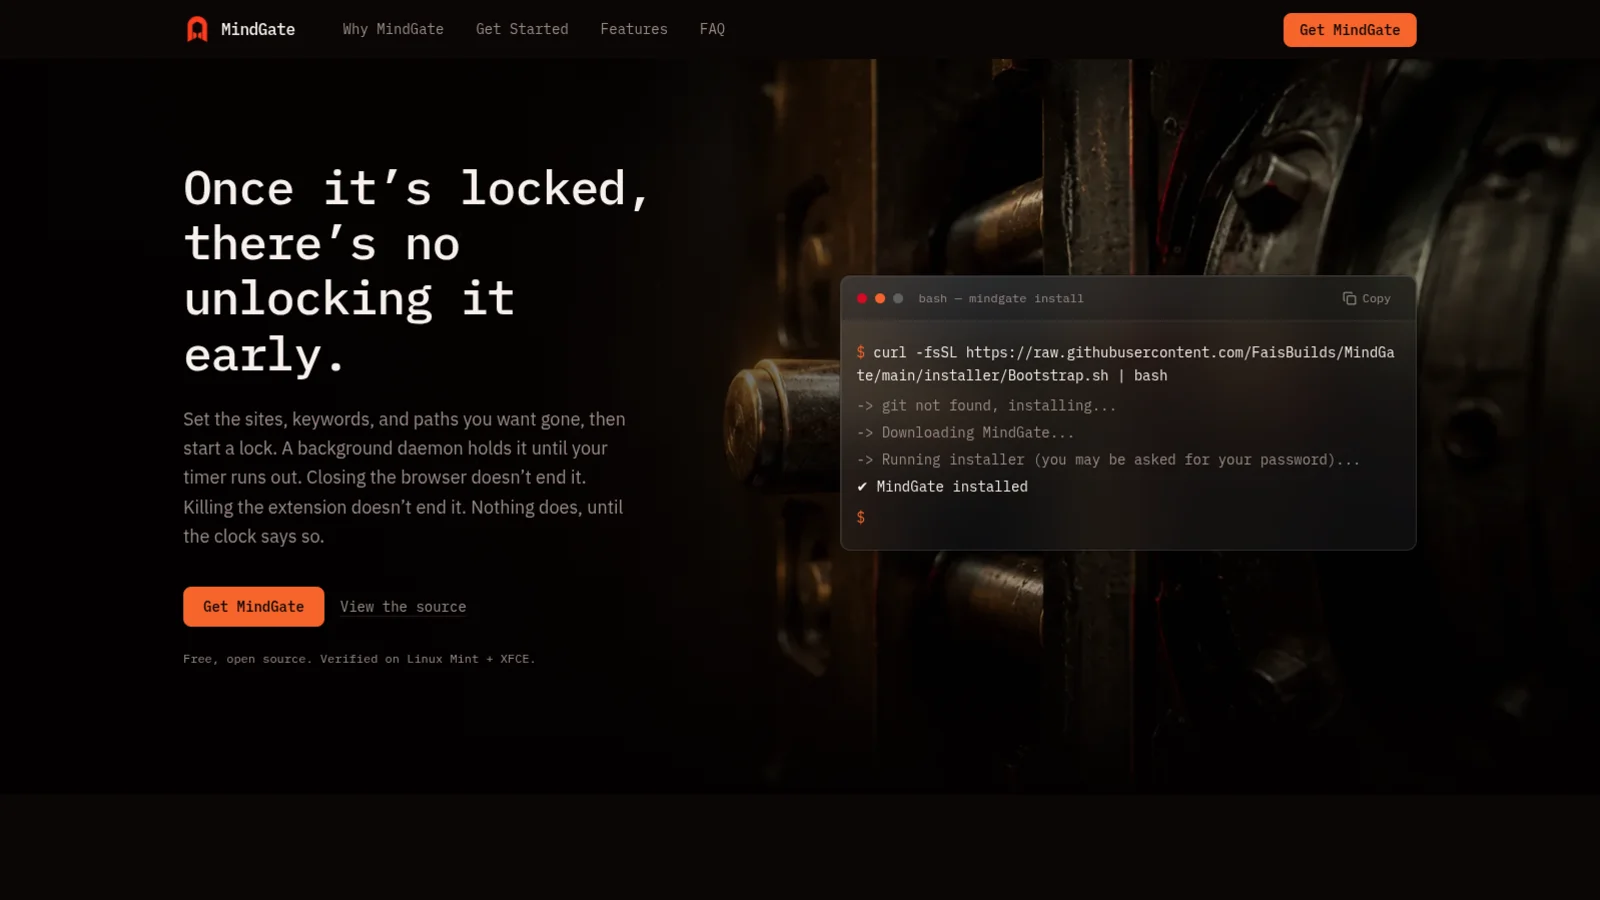Click the 'Downloading MindGate...' line
The width and height of the screenshot is (1600, 900).
click(x=965, y=432)
